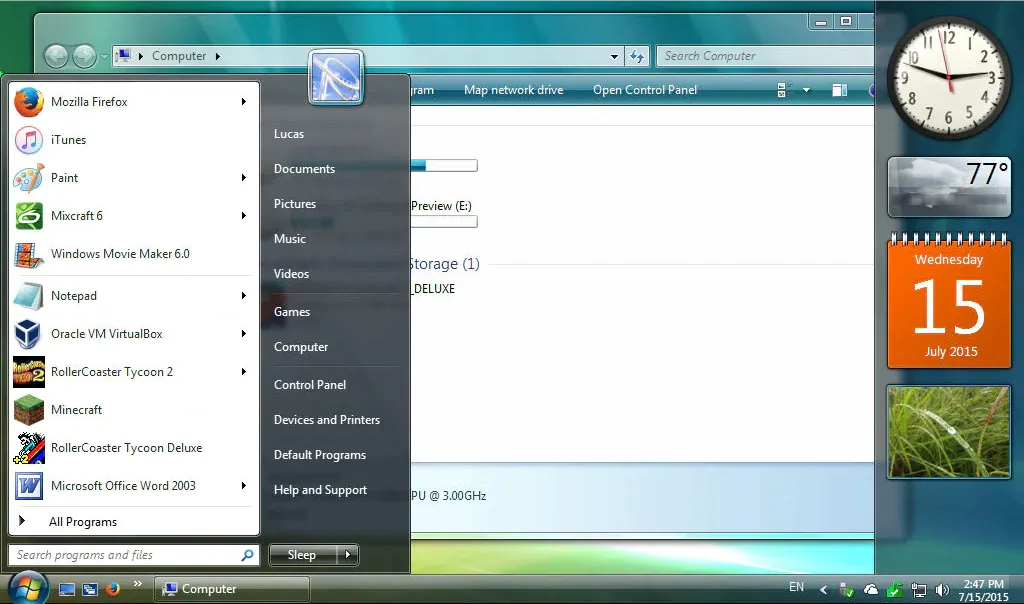
Task: Click the volume speaker icon in the tray
Action: click(x=942, y=590)
